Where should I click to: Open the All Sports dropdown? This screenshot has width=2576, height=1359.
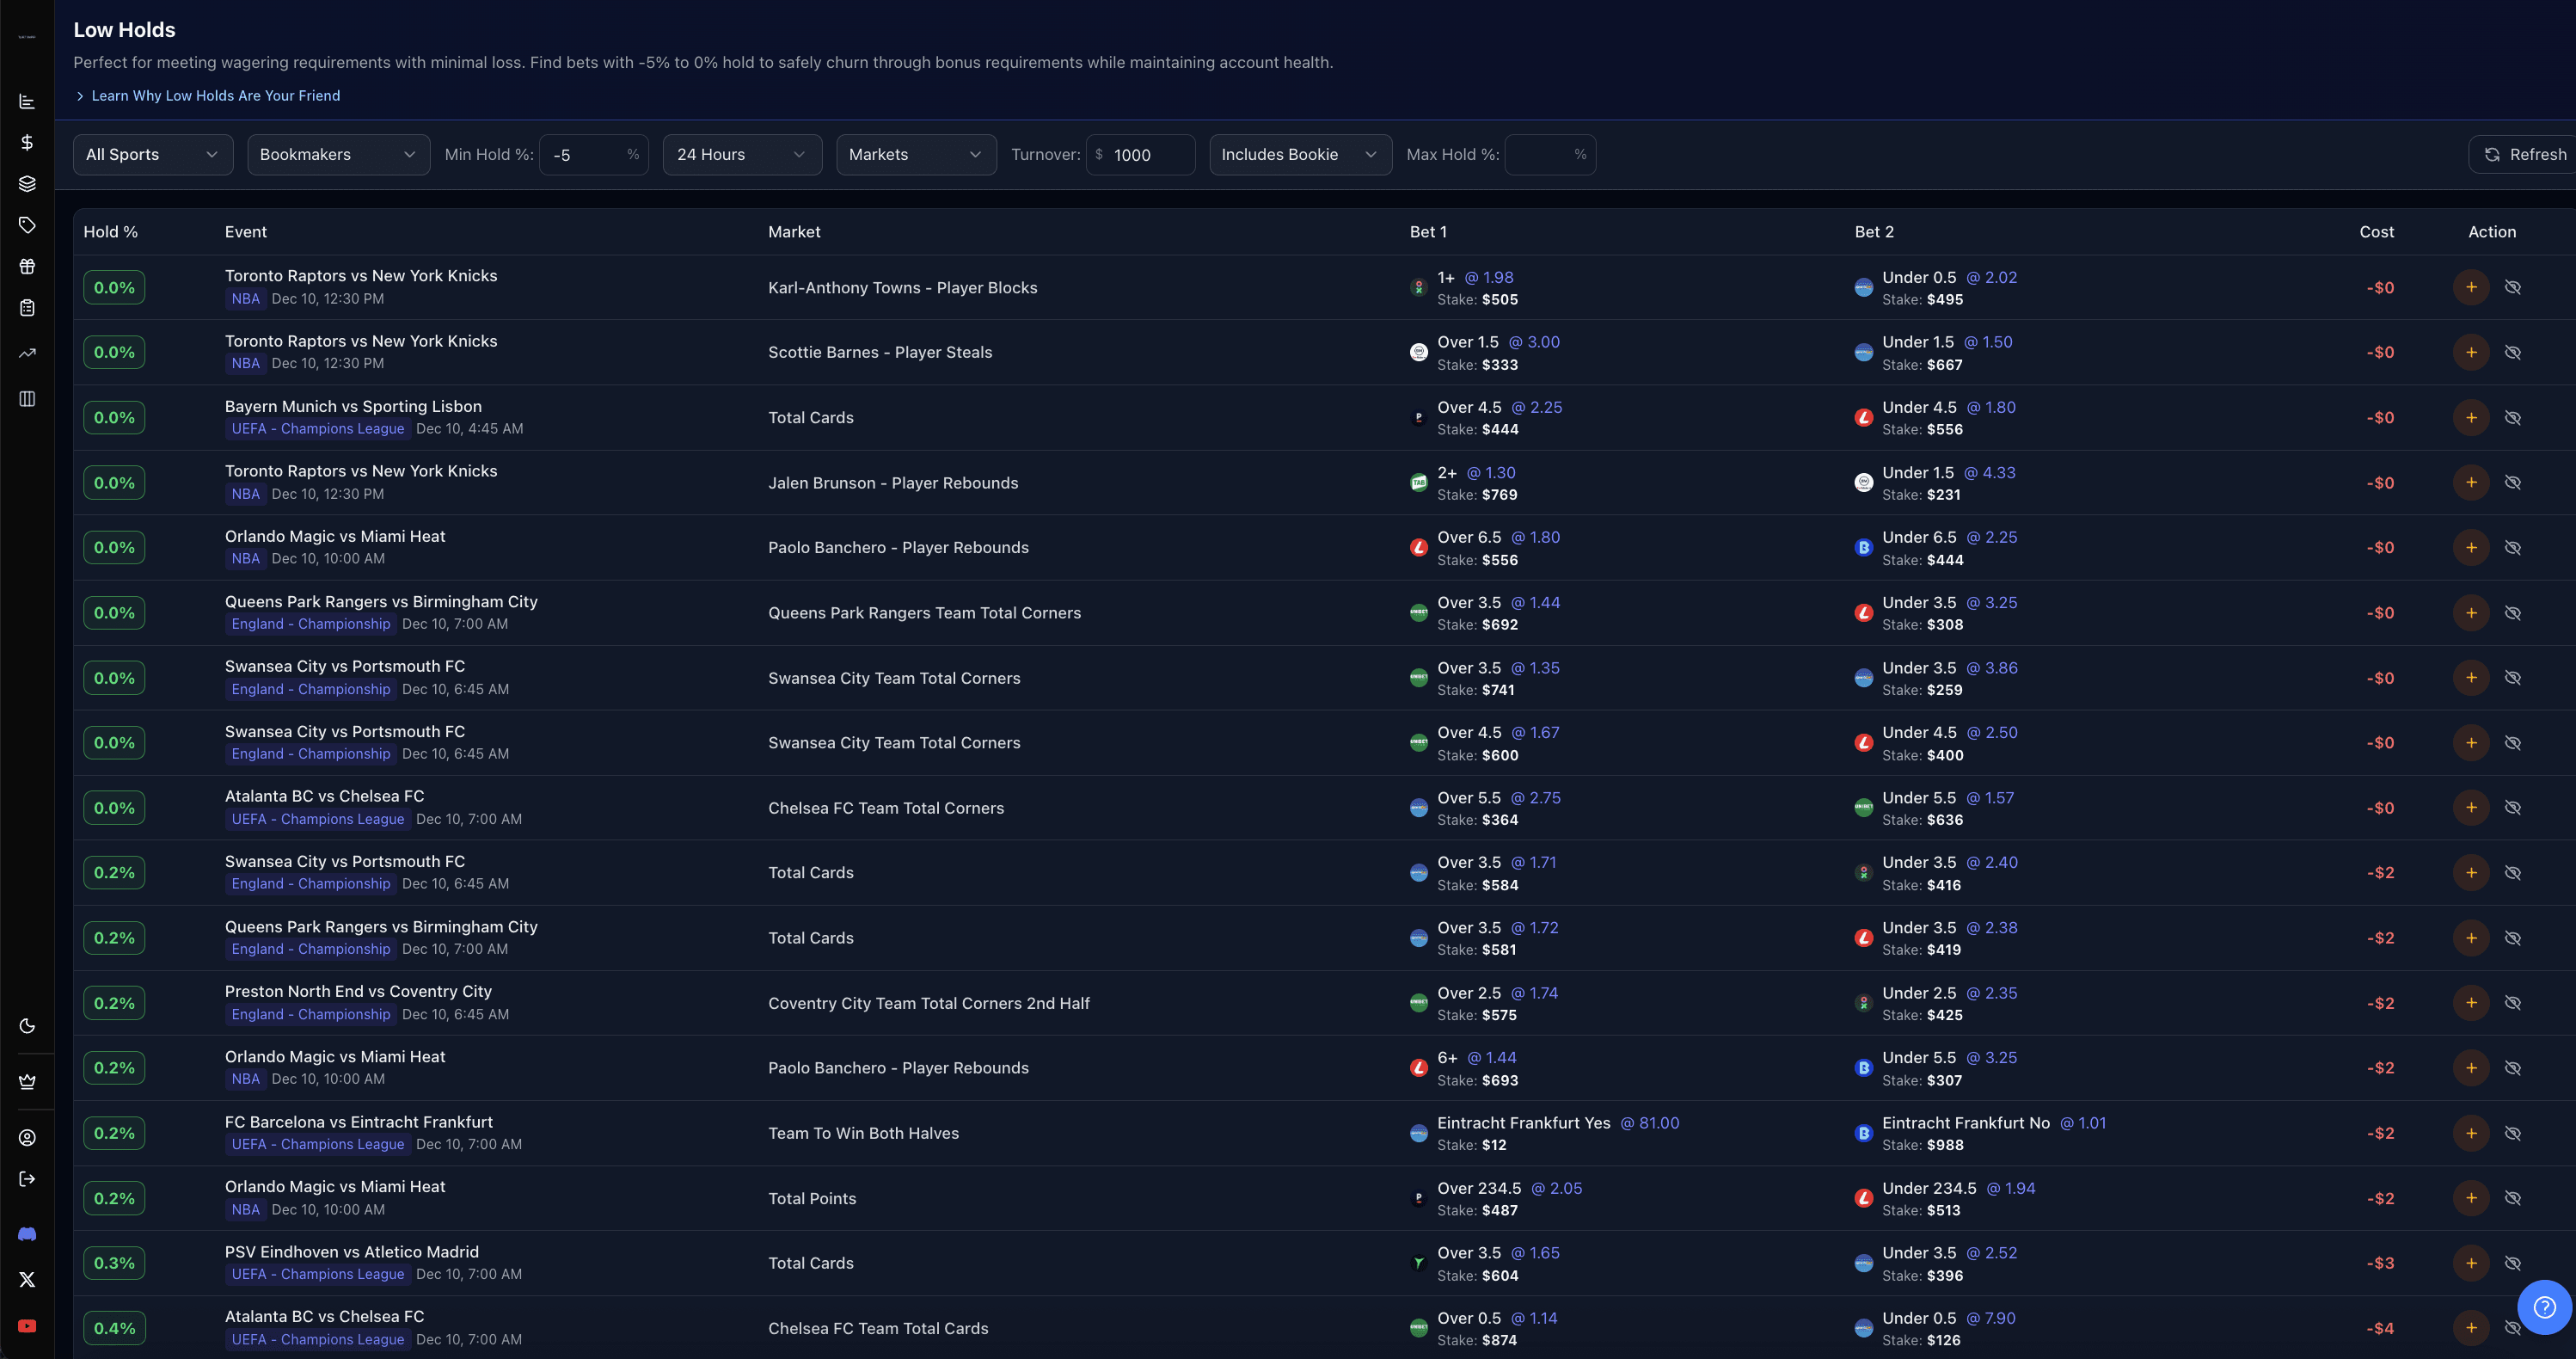pyautogui.click(x=152, y=155)
